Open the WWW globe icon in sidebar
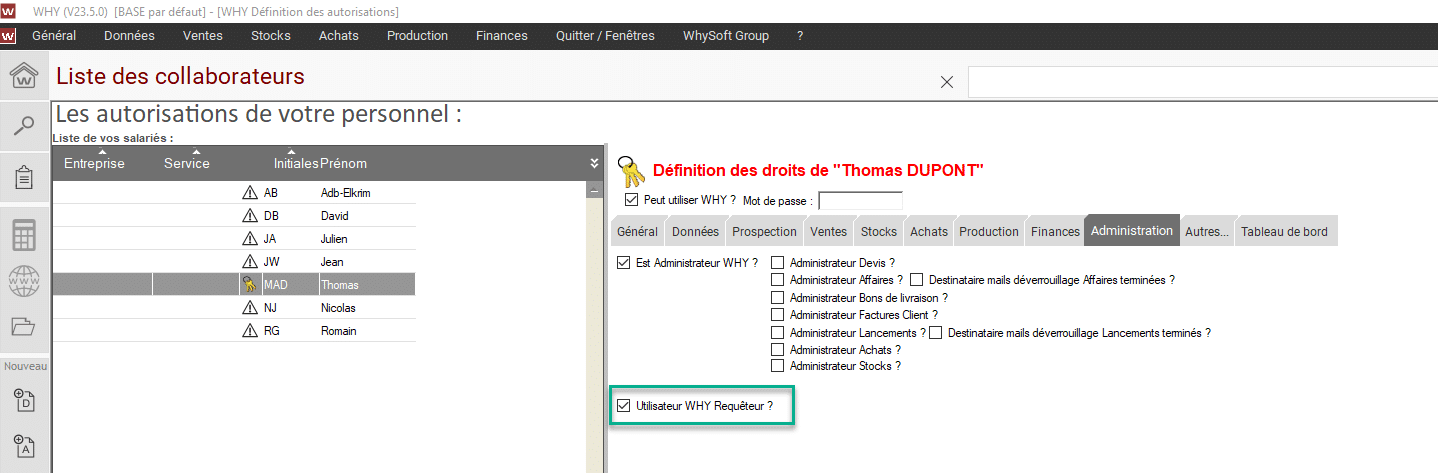Viewport: 1438px width, 473px height. 24,281
